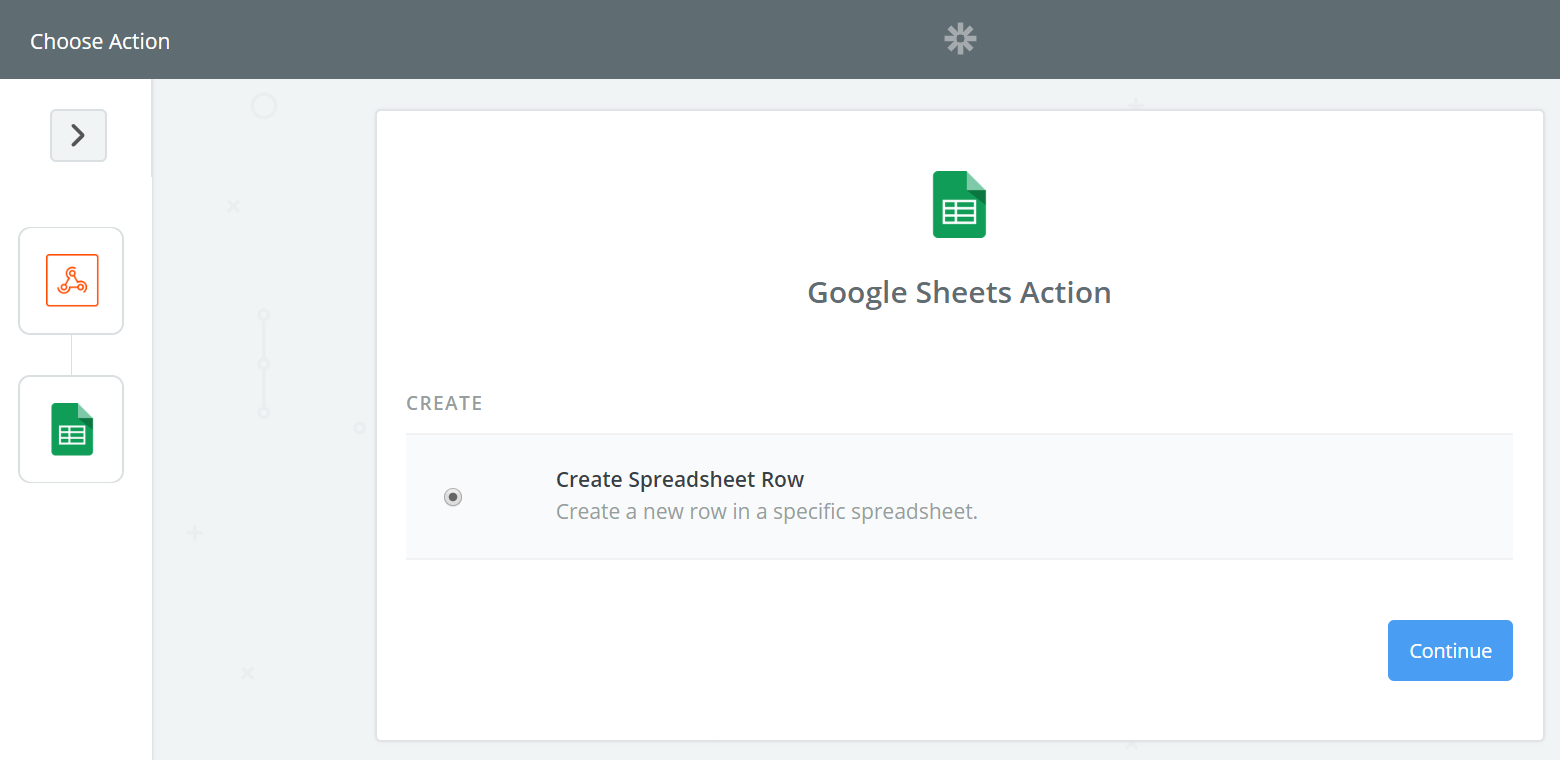1560x760 pixels.
Task: Click the Continue button
Action: [1450, 651]
